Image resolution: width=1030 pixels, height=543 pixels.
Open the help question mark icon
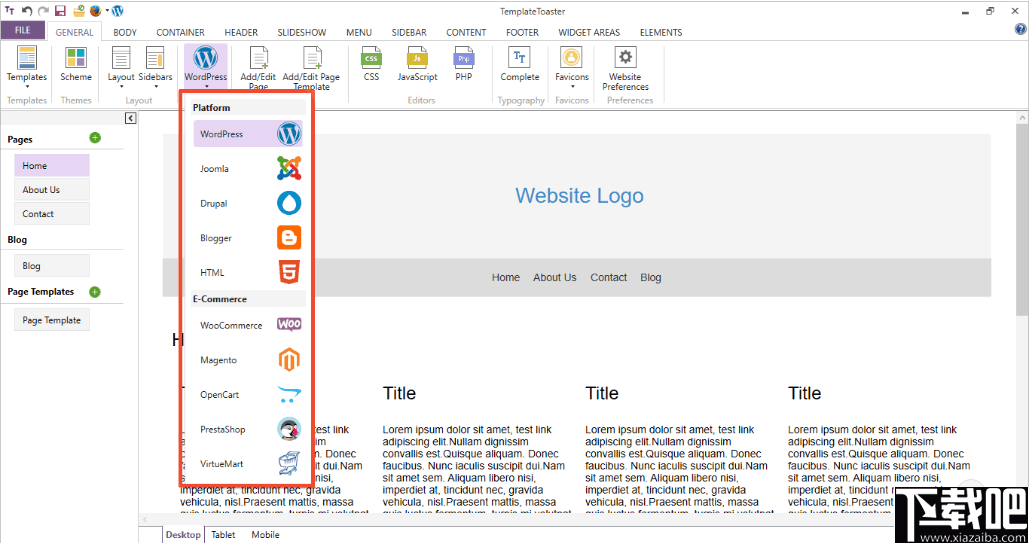[1020, 29]
